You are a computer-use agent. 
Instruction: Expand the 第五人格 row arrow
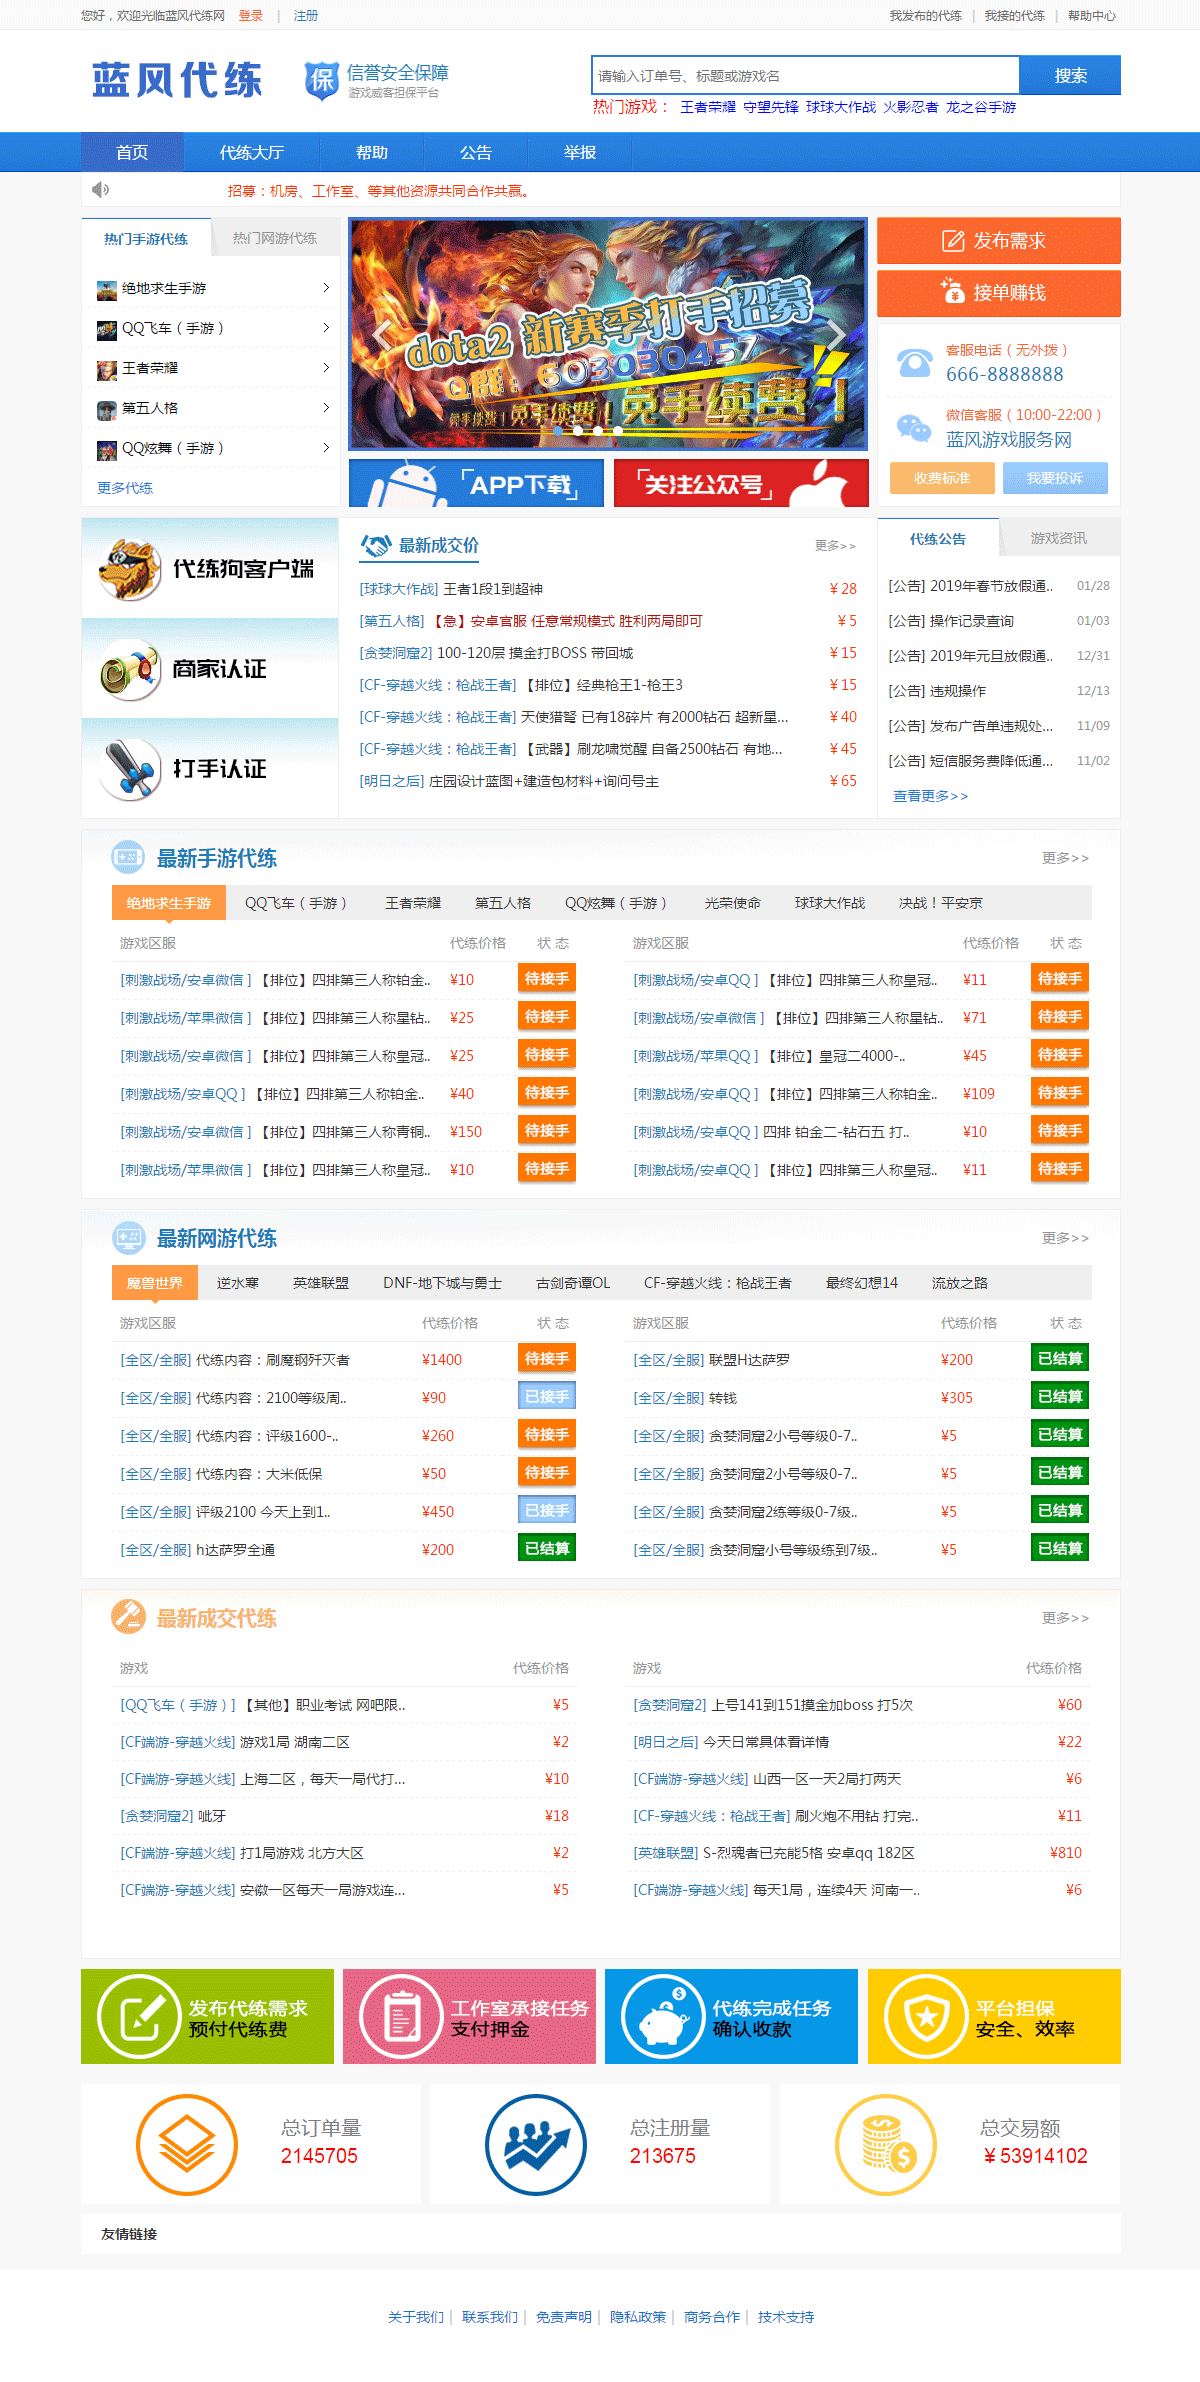click(326, 408)
